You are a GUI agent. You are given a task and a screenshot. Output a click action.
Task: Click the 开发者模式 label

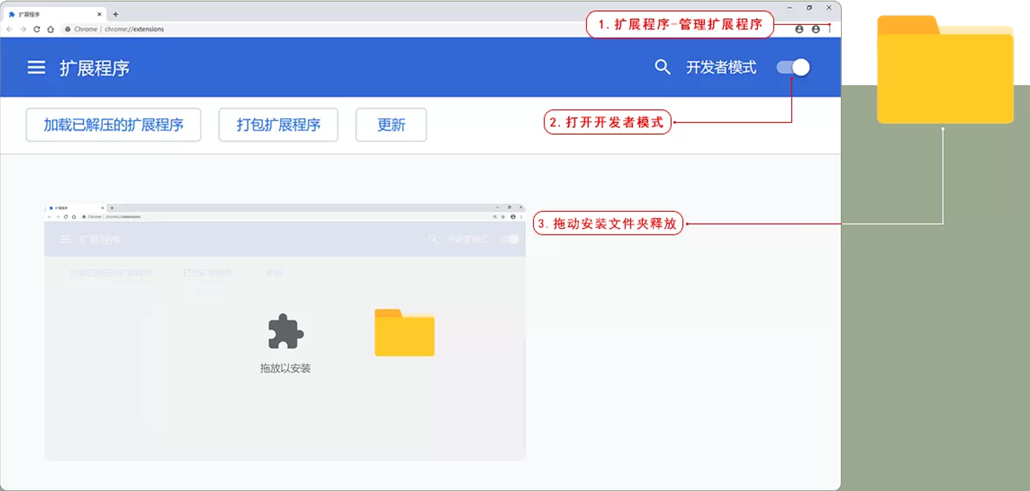point(721,67)
